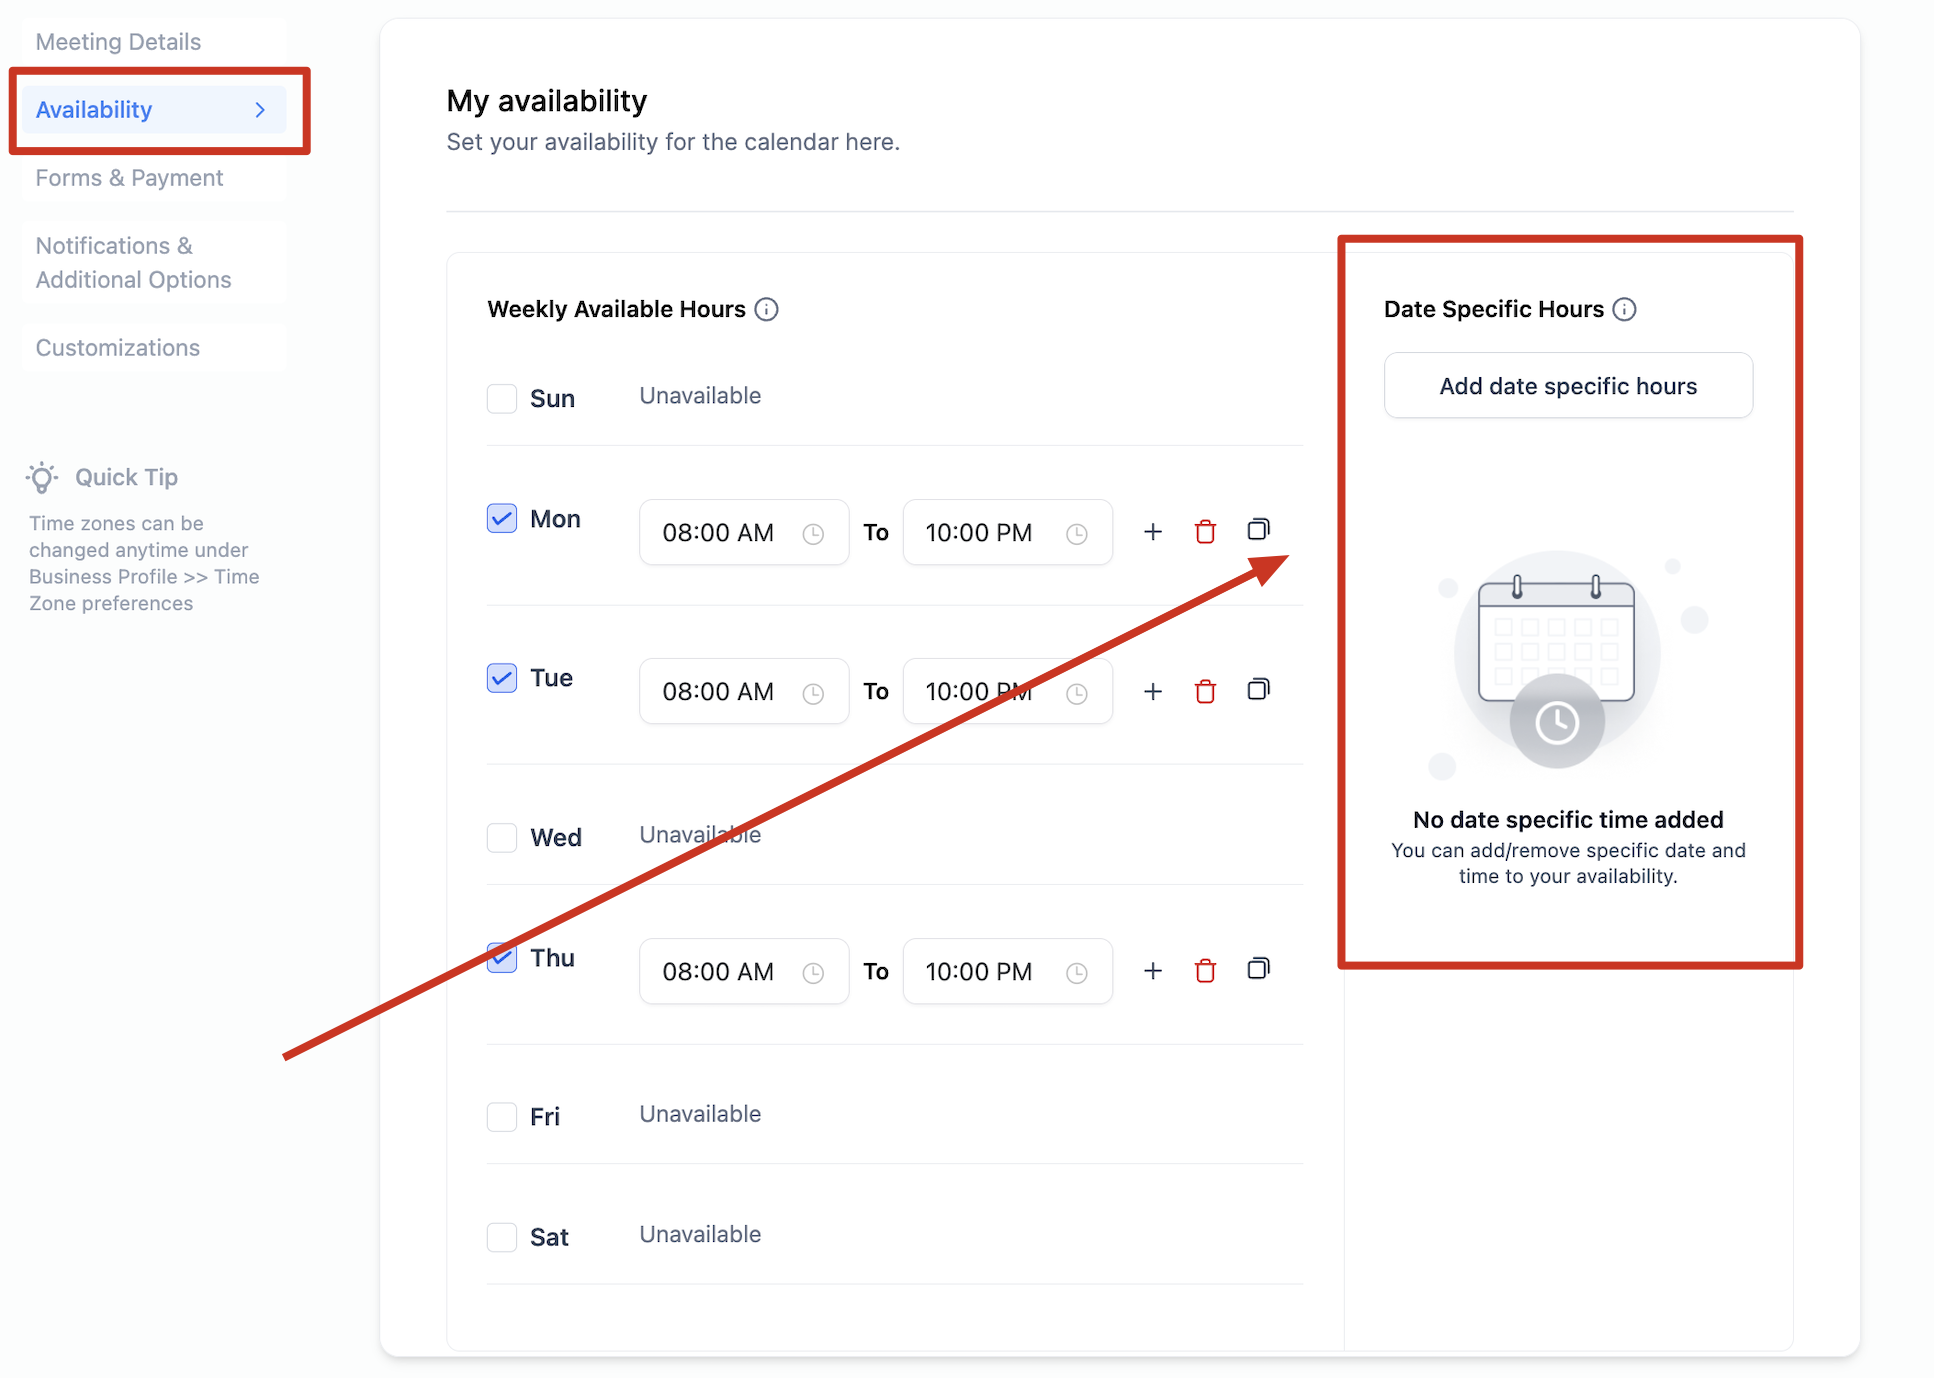Image resolution: width=1934 pixels, height=1378 pixels.
Task: Go to Notifications & Additional Options
Action: tap(133, 263)
